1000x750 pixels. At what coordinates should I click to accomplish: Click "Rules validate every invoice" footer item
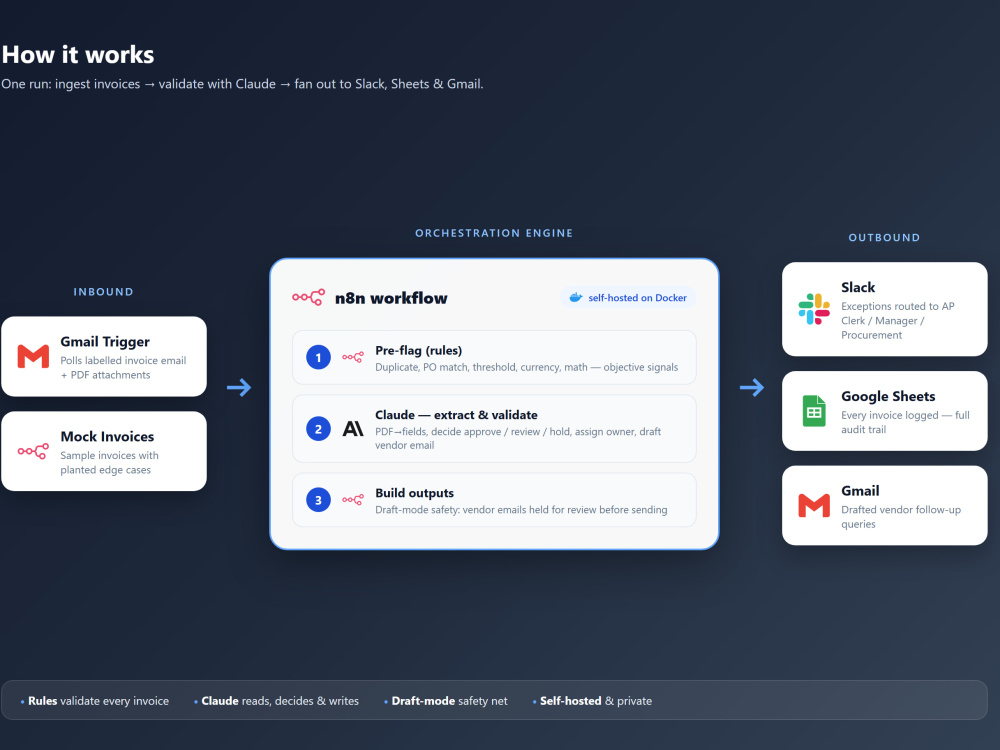click(x=95, y=701)
